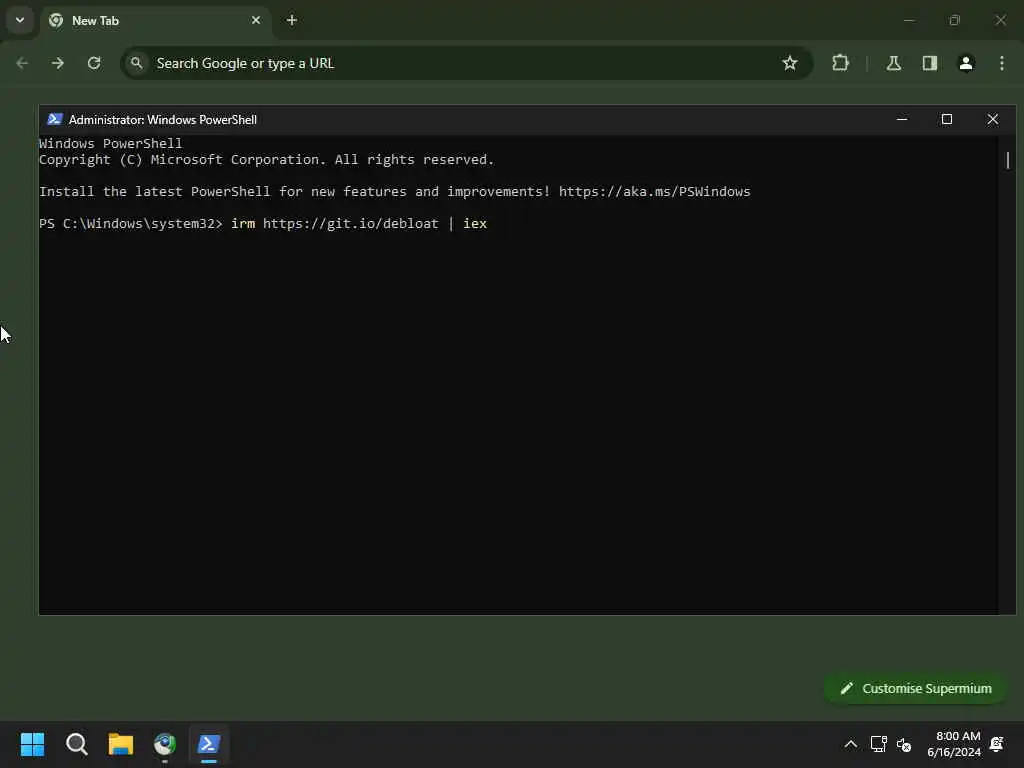Click the browser back arrow
Image resolution: width=1024 pixels, height=768 pixels.
coord(22,63)
